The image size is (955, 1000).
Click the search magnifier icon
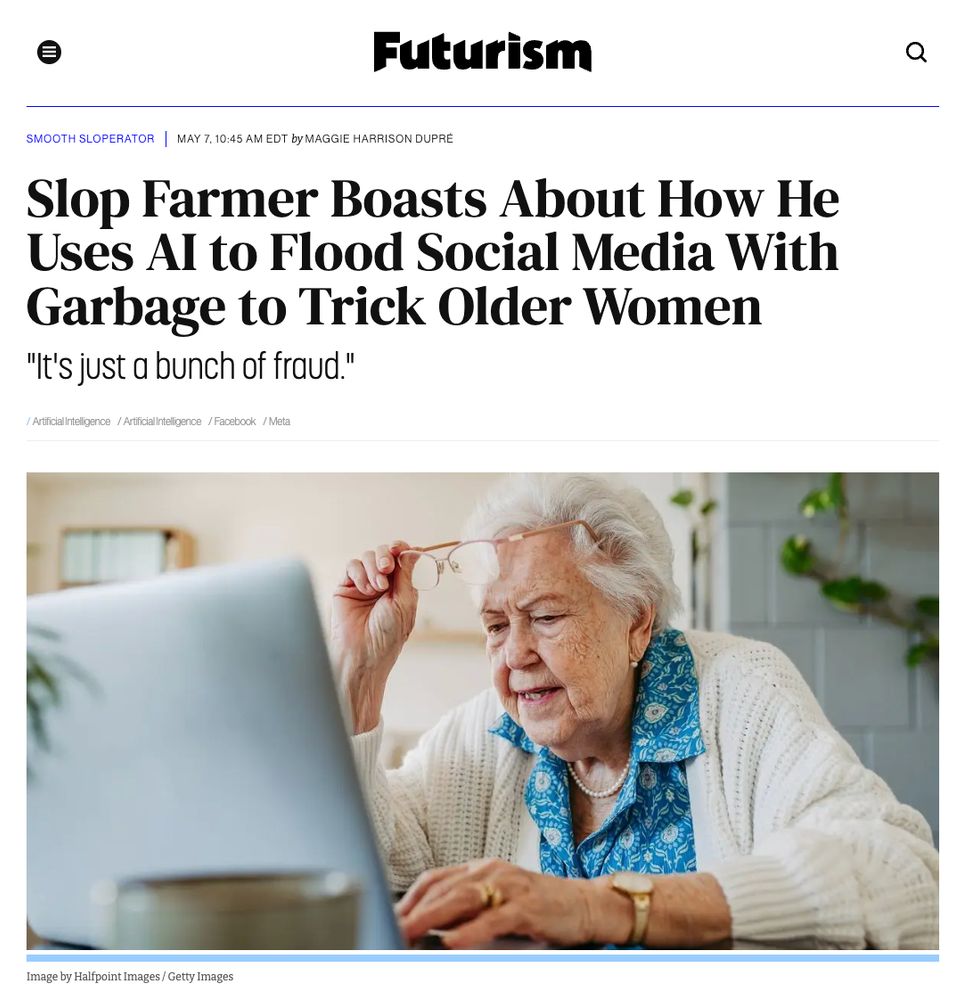pos(916,52)
